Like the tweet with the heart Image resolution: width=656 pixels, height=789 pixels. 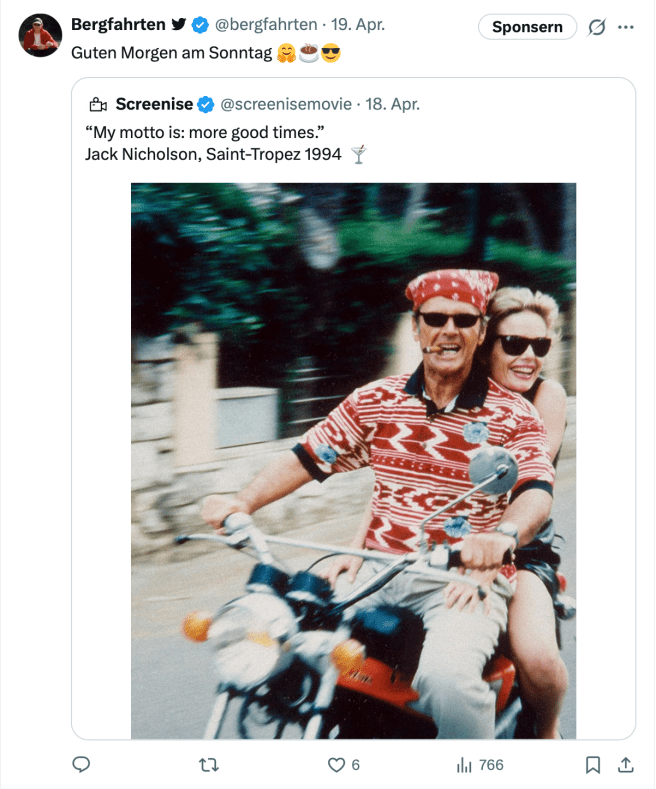[x=337, y=765]
